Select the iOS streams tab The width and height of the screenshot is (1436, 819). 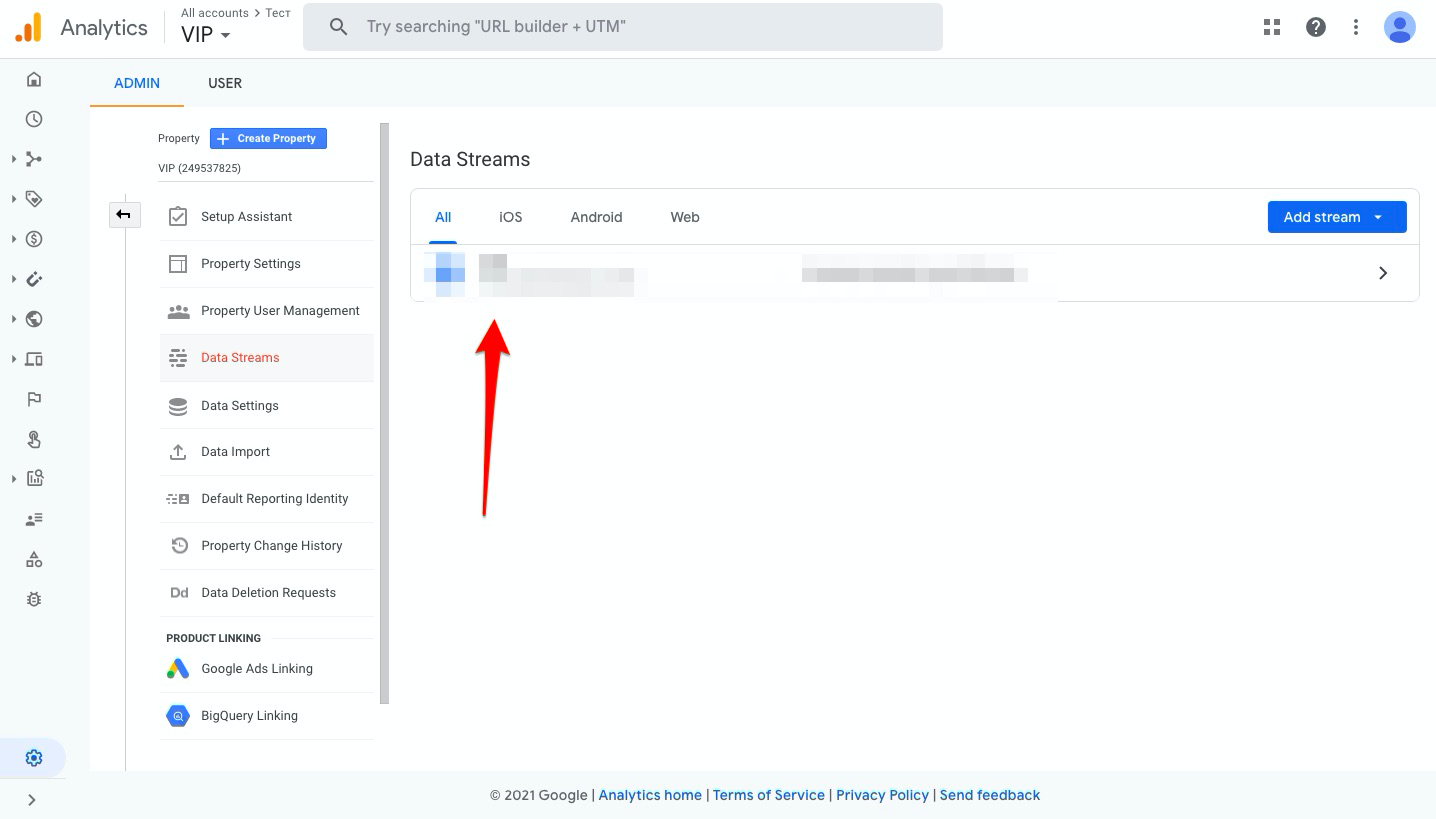(x=511, y=217)
